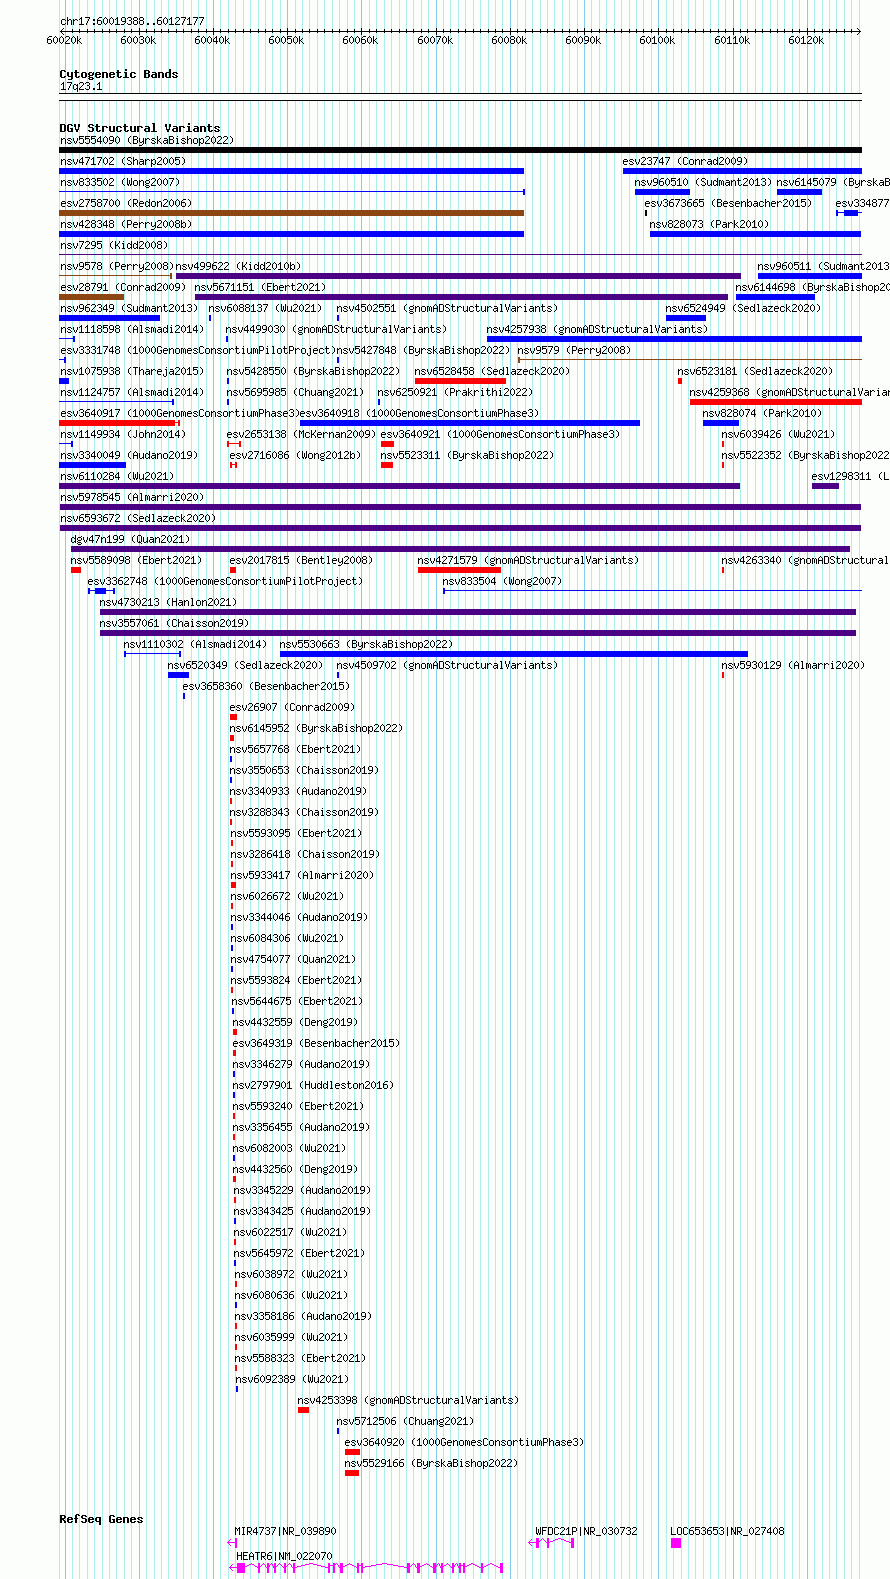
Task: Open esv2653138 (McKernan2009) variant
Action: [301, 434]
